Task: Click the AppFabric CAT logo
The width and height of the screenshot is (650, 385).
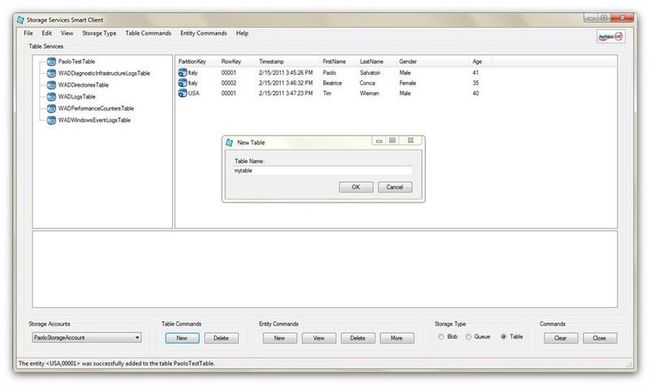Action: click(611, 37)
